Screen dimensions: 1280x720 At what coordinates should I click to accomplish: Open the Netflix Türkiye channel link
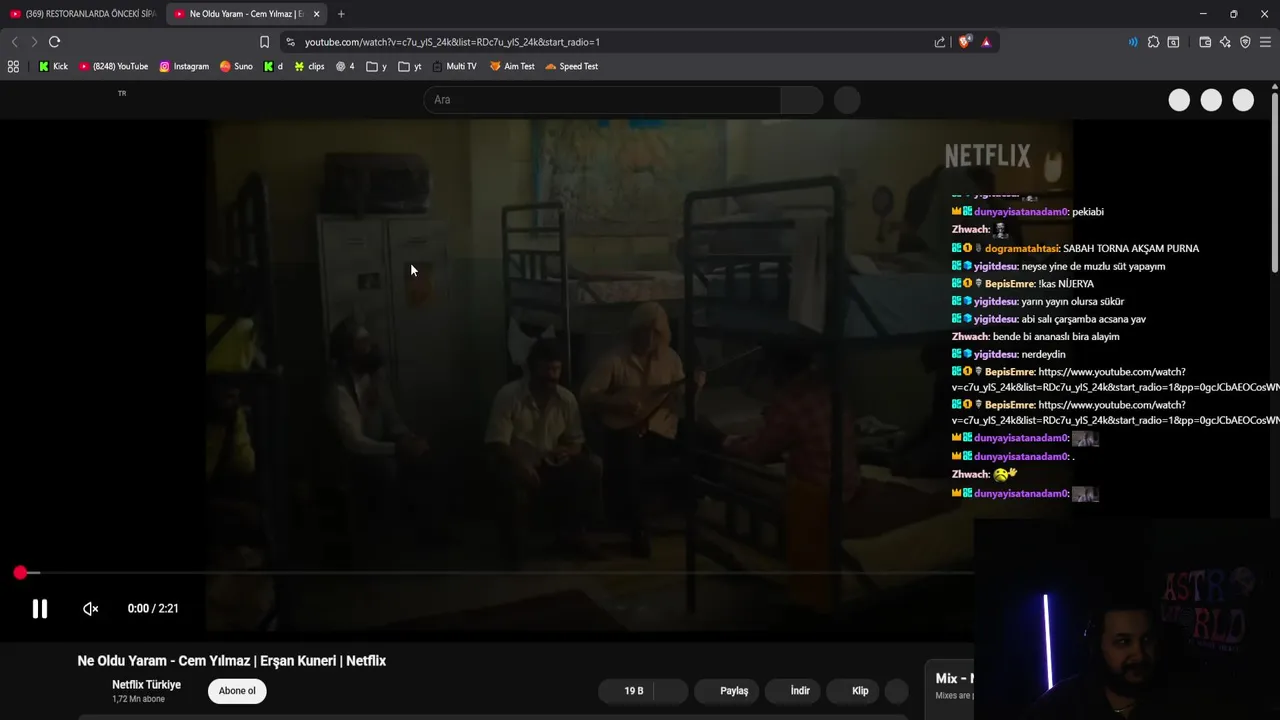point(146,685)
